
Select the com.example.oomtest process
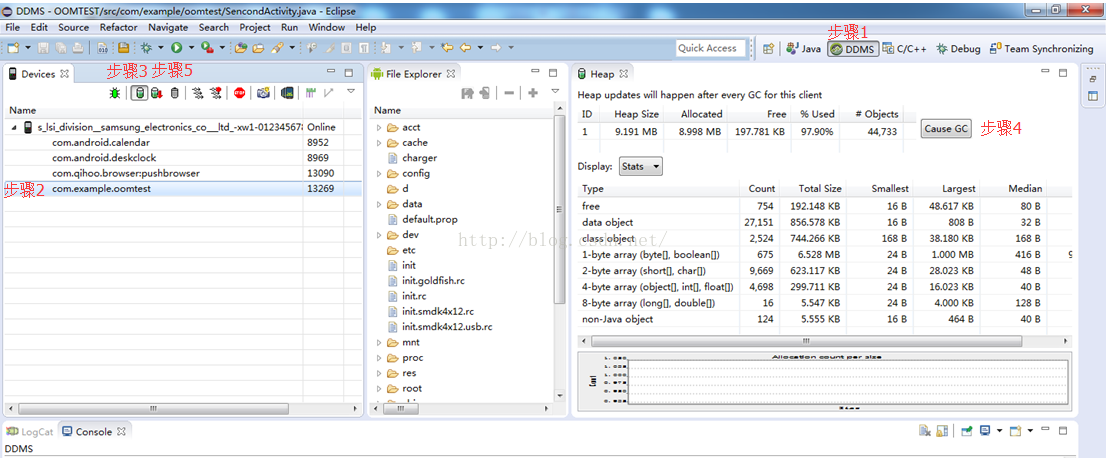click(x=101, y=189)
